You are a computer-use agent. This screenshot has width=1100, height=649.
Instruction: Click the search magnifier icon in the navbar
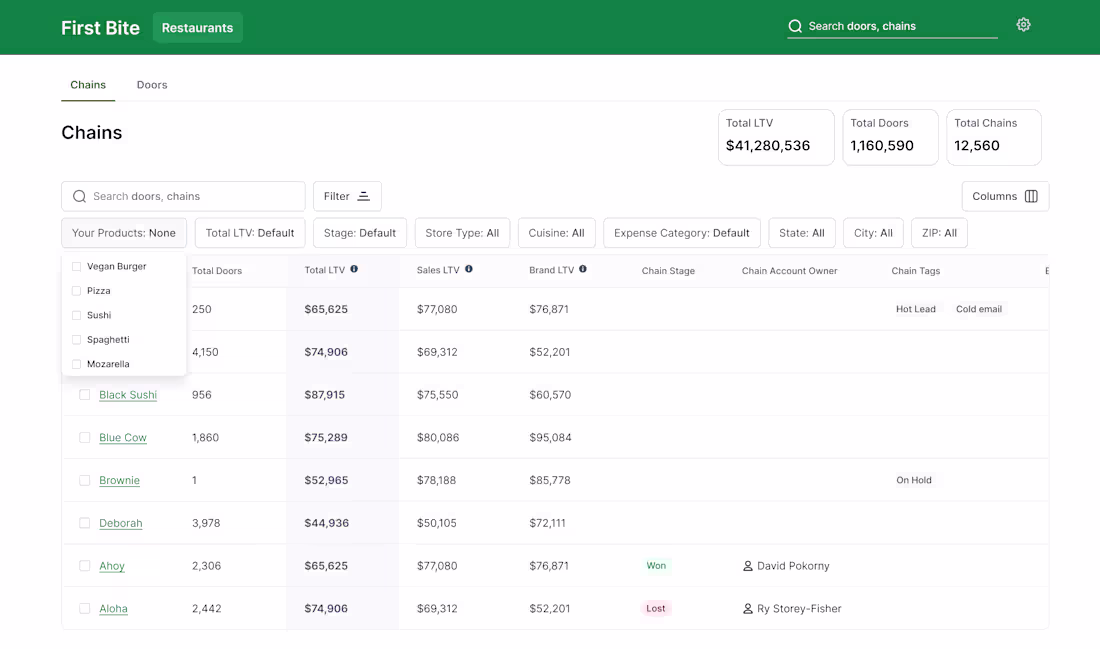(x=795, y=25)
